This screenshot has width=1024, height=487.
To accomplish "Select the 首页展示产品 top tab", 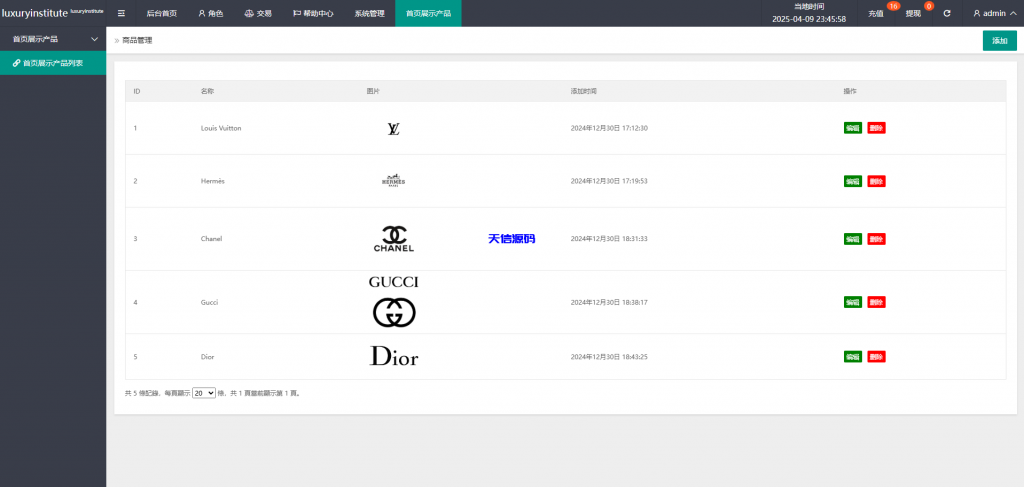I will [428, 13].
